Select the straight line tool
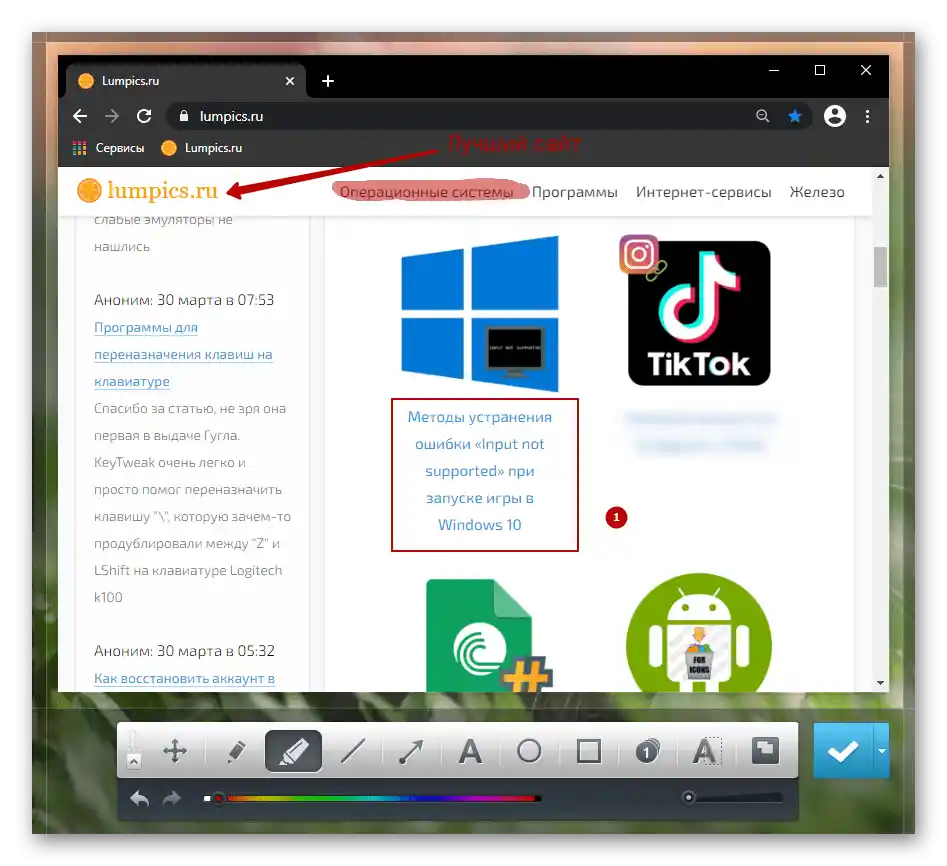947x866 pixels. click(x=353, y=751)
